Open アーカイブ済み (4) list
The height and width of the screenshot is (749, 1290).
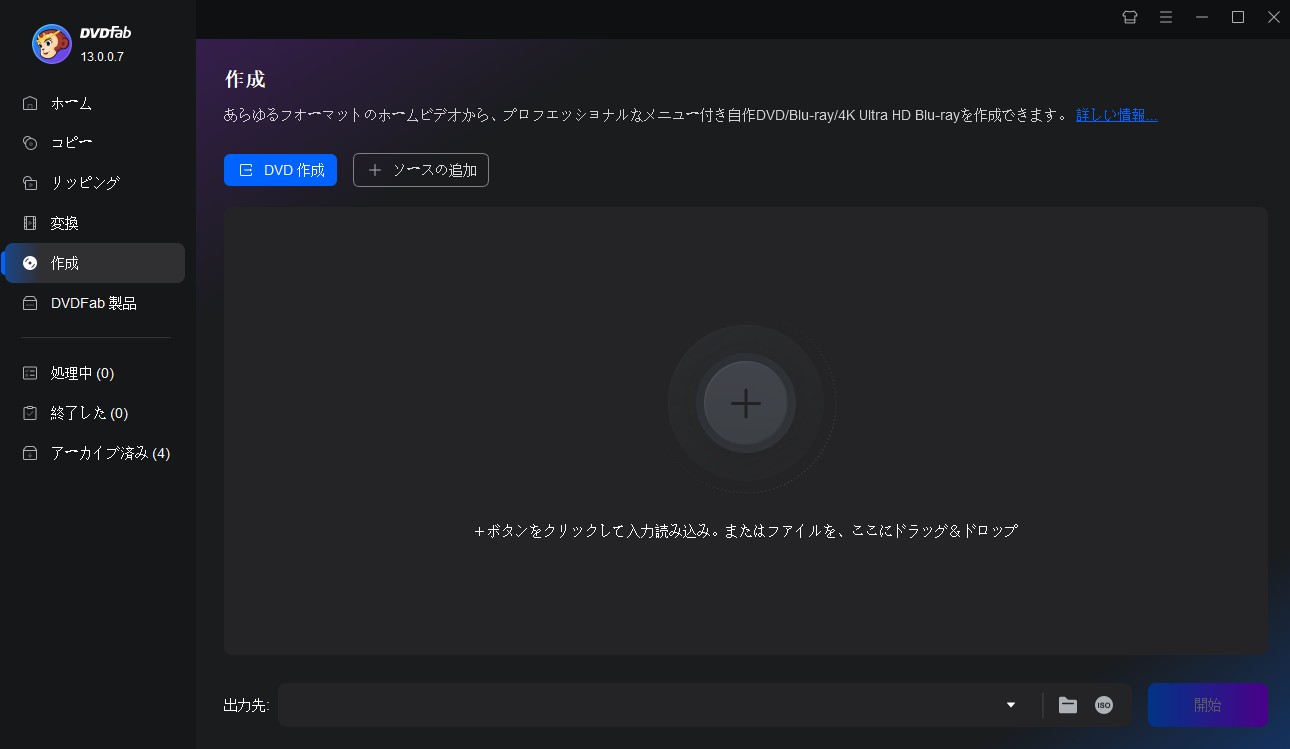click(95, 453)
